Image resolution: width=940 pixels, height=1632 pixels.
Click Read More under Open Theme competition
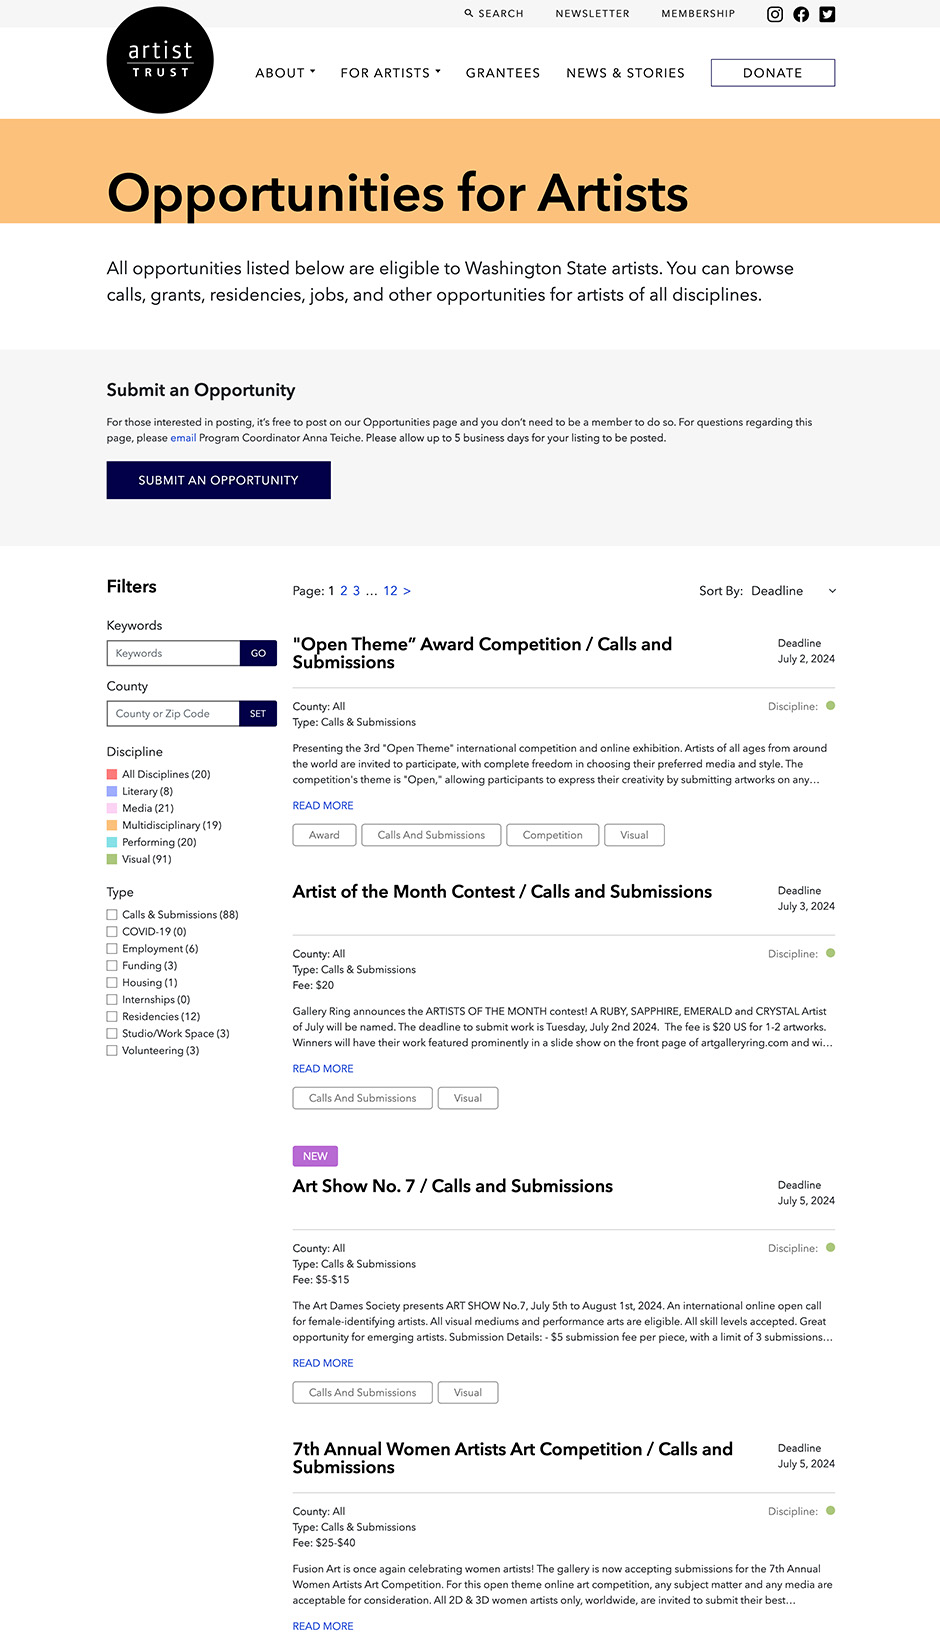tap(323, 806)
